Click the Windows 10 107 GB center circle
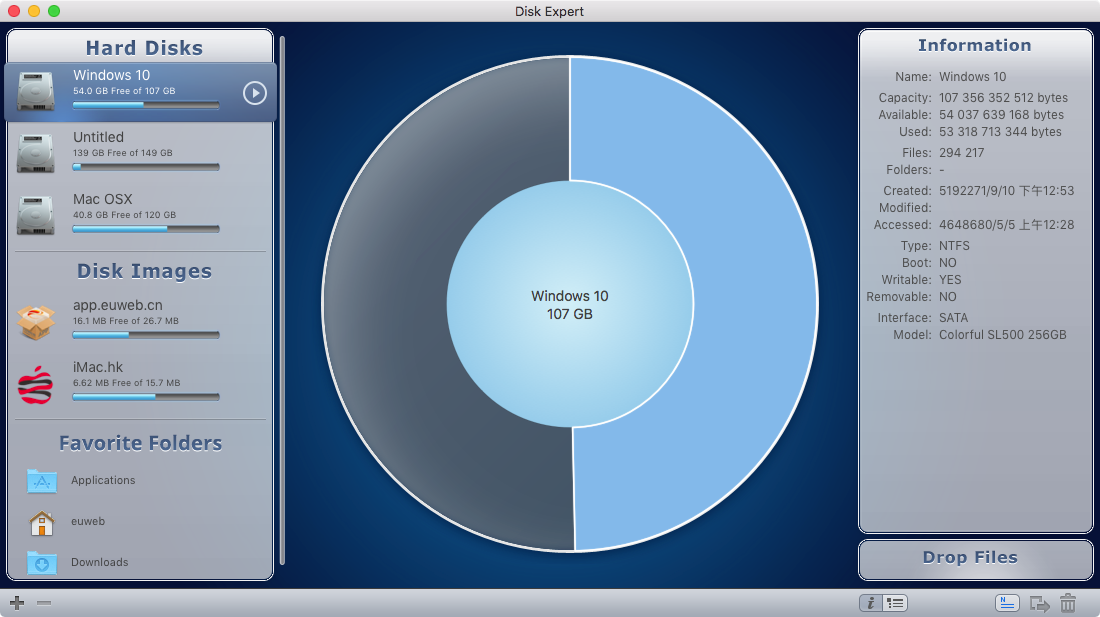This screenshot has width=1100, height=617. [x=570, y=304]
